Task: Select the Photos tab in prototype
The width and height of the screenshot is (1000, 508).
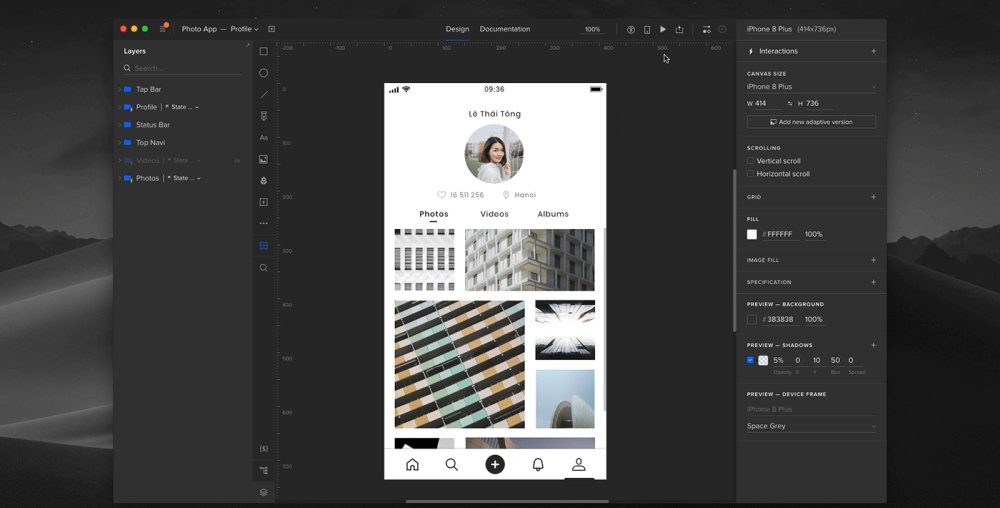Action: (434, 214)
